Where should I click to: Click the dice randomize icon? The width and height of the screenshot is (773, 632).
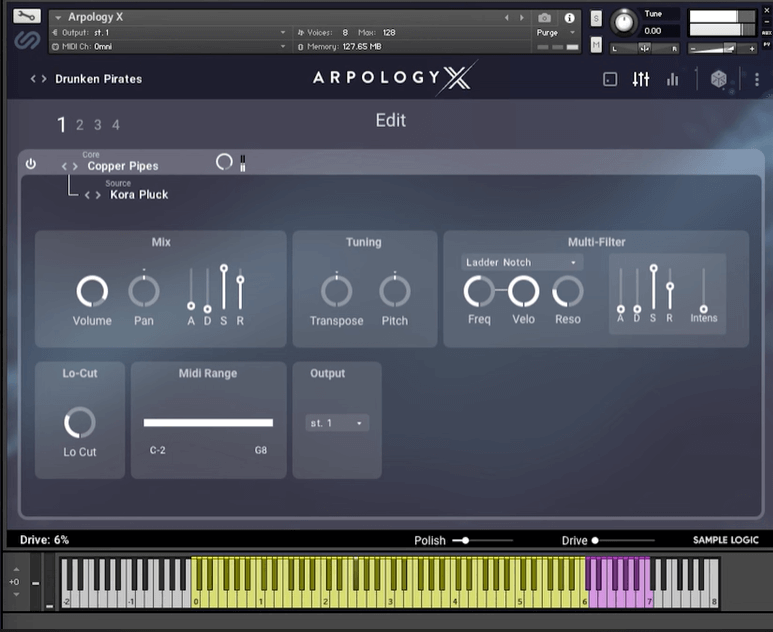(718, 79)
